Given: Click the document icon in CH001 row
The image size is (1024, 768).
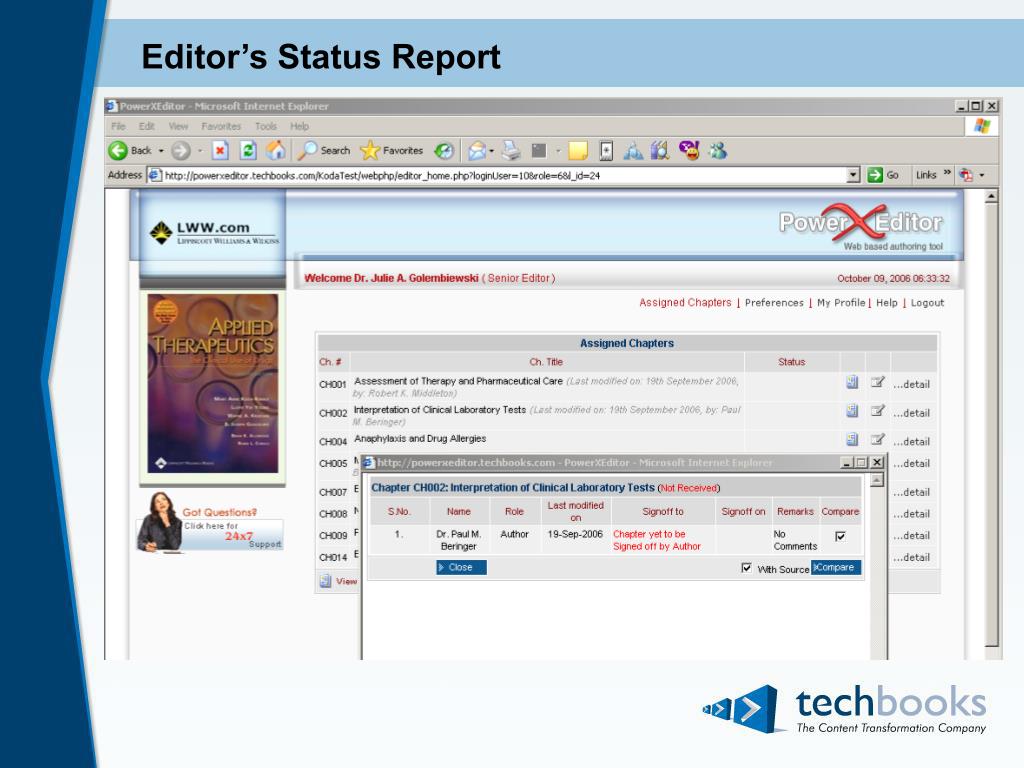Looking at the screenshot, I should pos(852,382).
